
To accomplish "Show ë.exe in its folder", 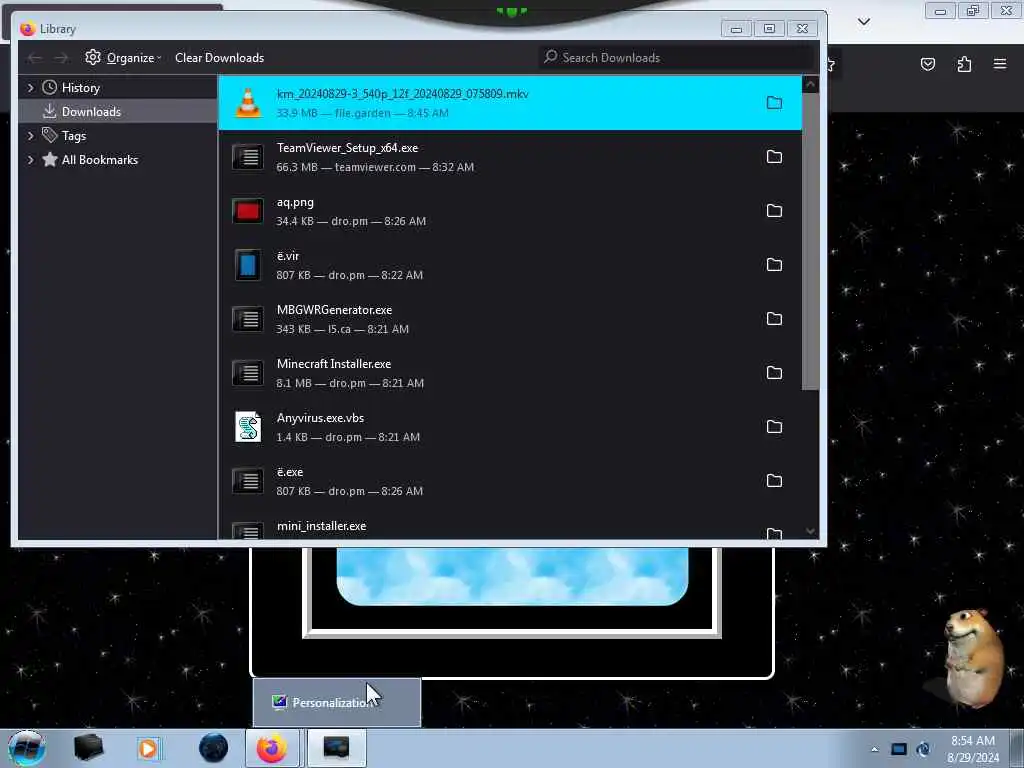I will [x=774, y=481].
